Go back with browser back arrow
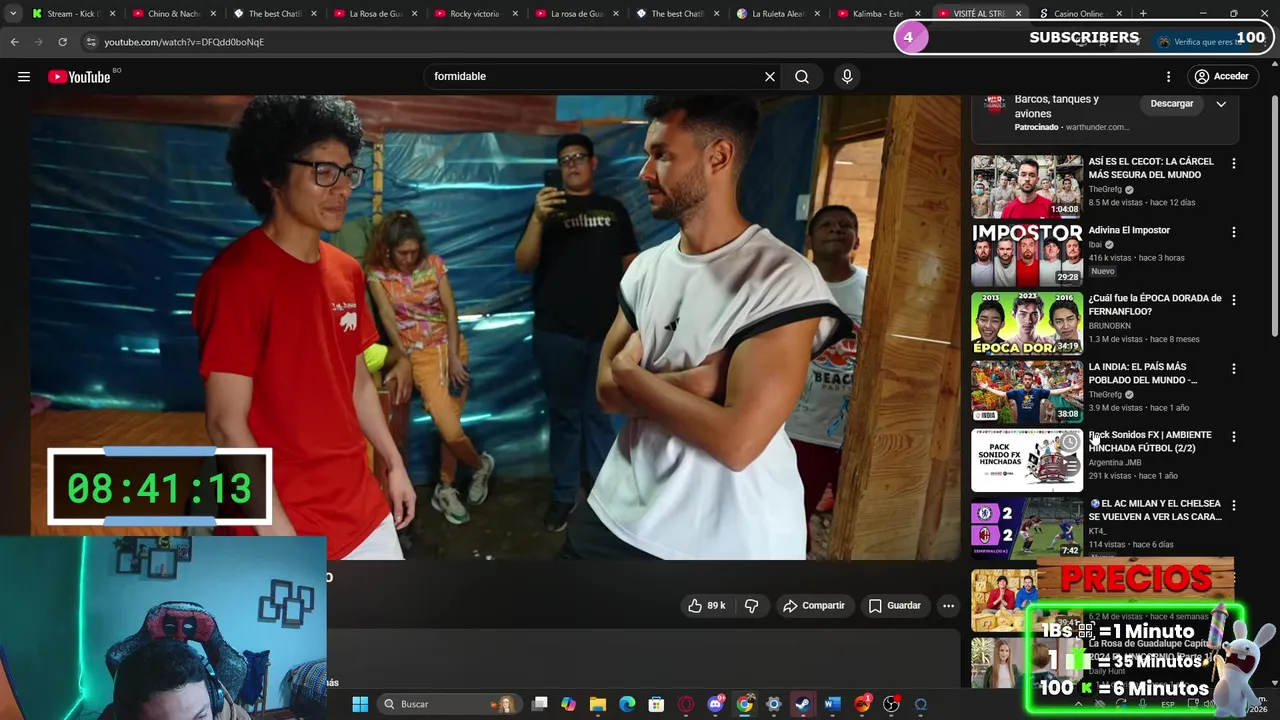The height and width of the screenshot is (720, 1280). click(15, 42)
